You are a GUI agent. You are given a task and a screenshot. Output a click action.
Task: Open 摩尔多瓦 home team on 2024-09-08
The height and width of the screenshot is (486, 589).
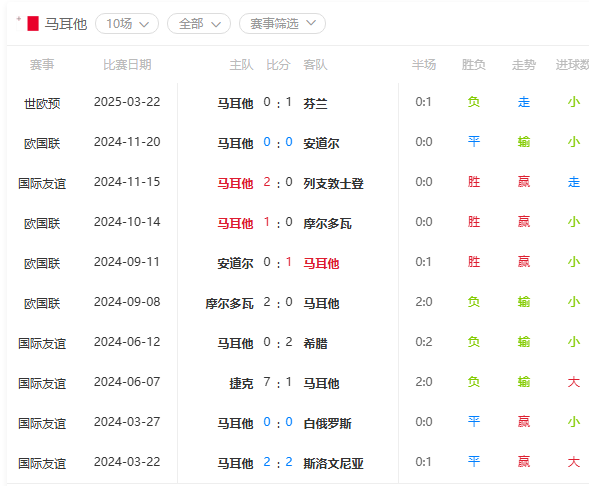[x=229, y=303]
